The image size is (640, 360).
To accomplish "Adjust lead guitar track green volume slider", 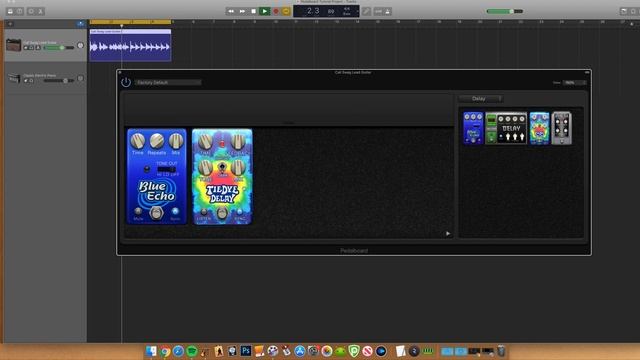I will click(x=59, y=48).
